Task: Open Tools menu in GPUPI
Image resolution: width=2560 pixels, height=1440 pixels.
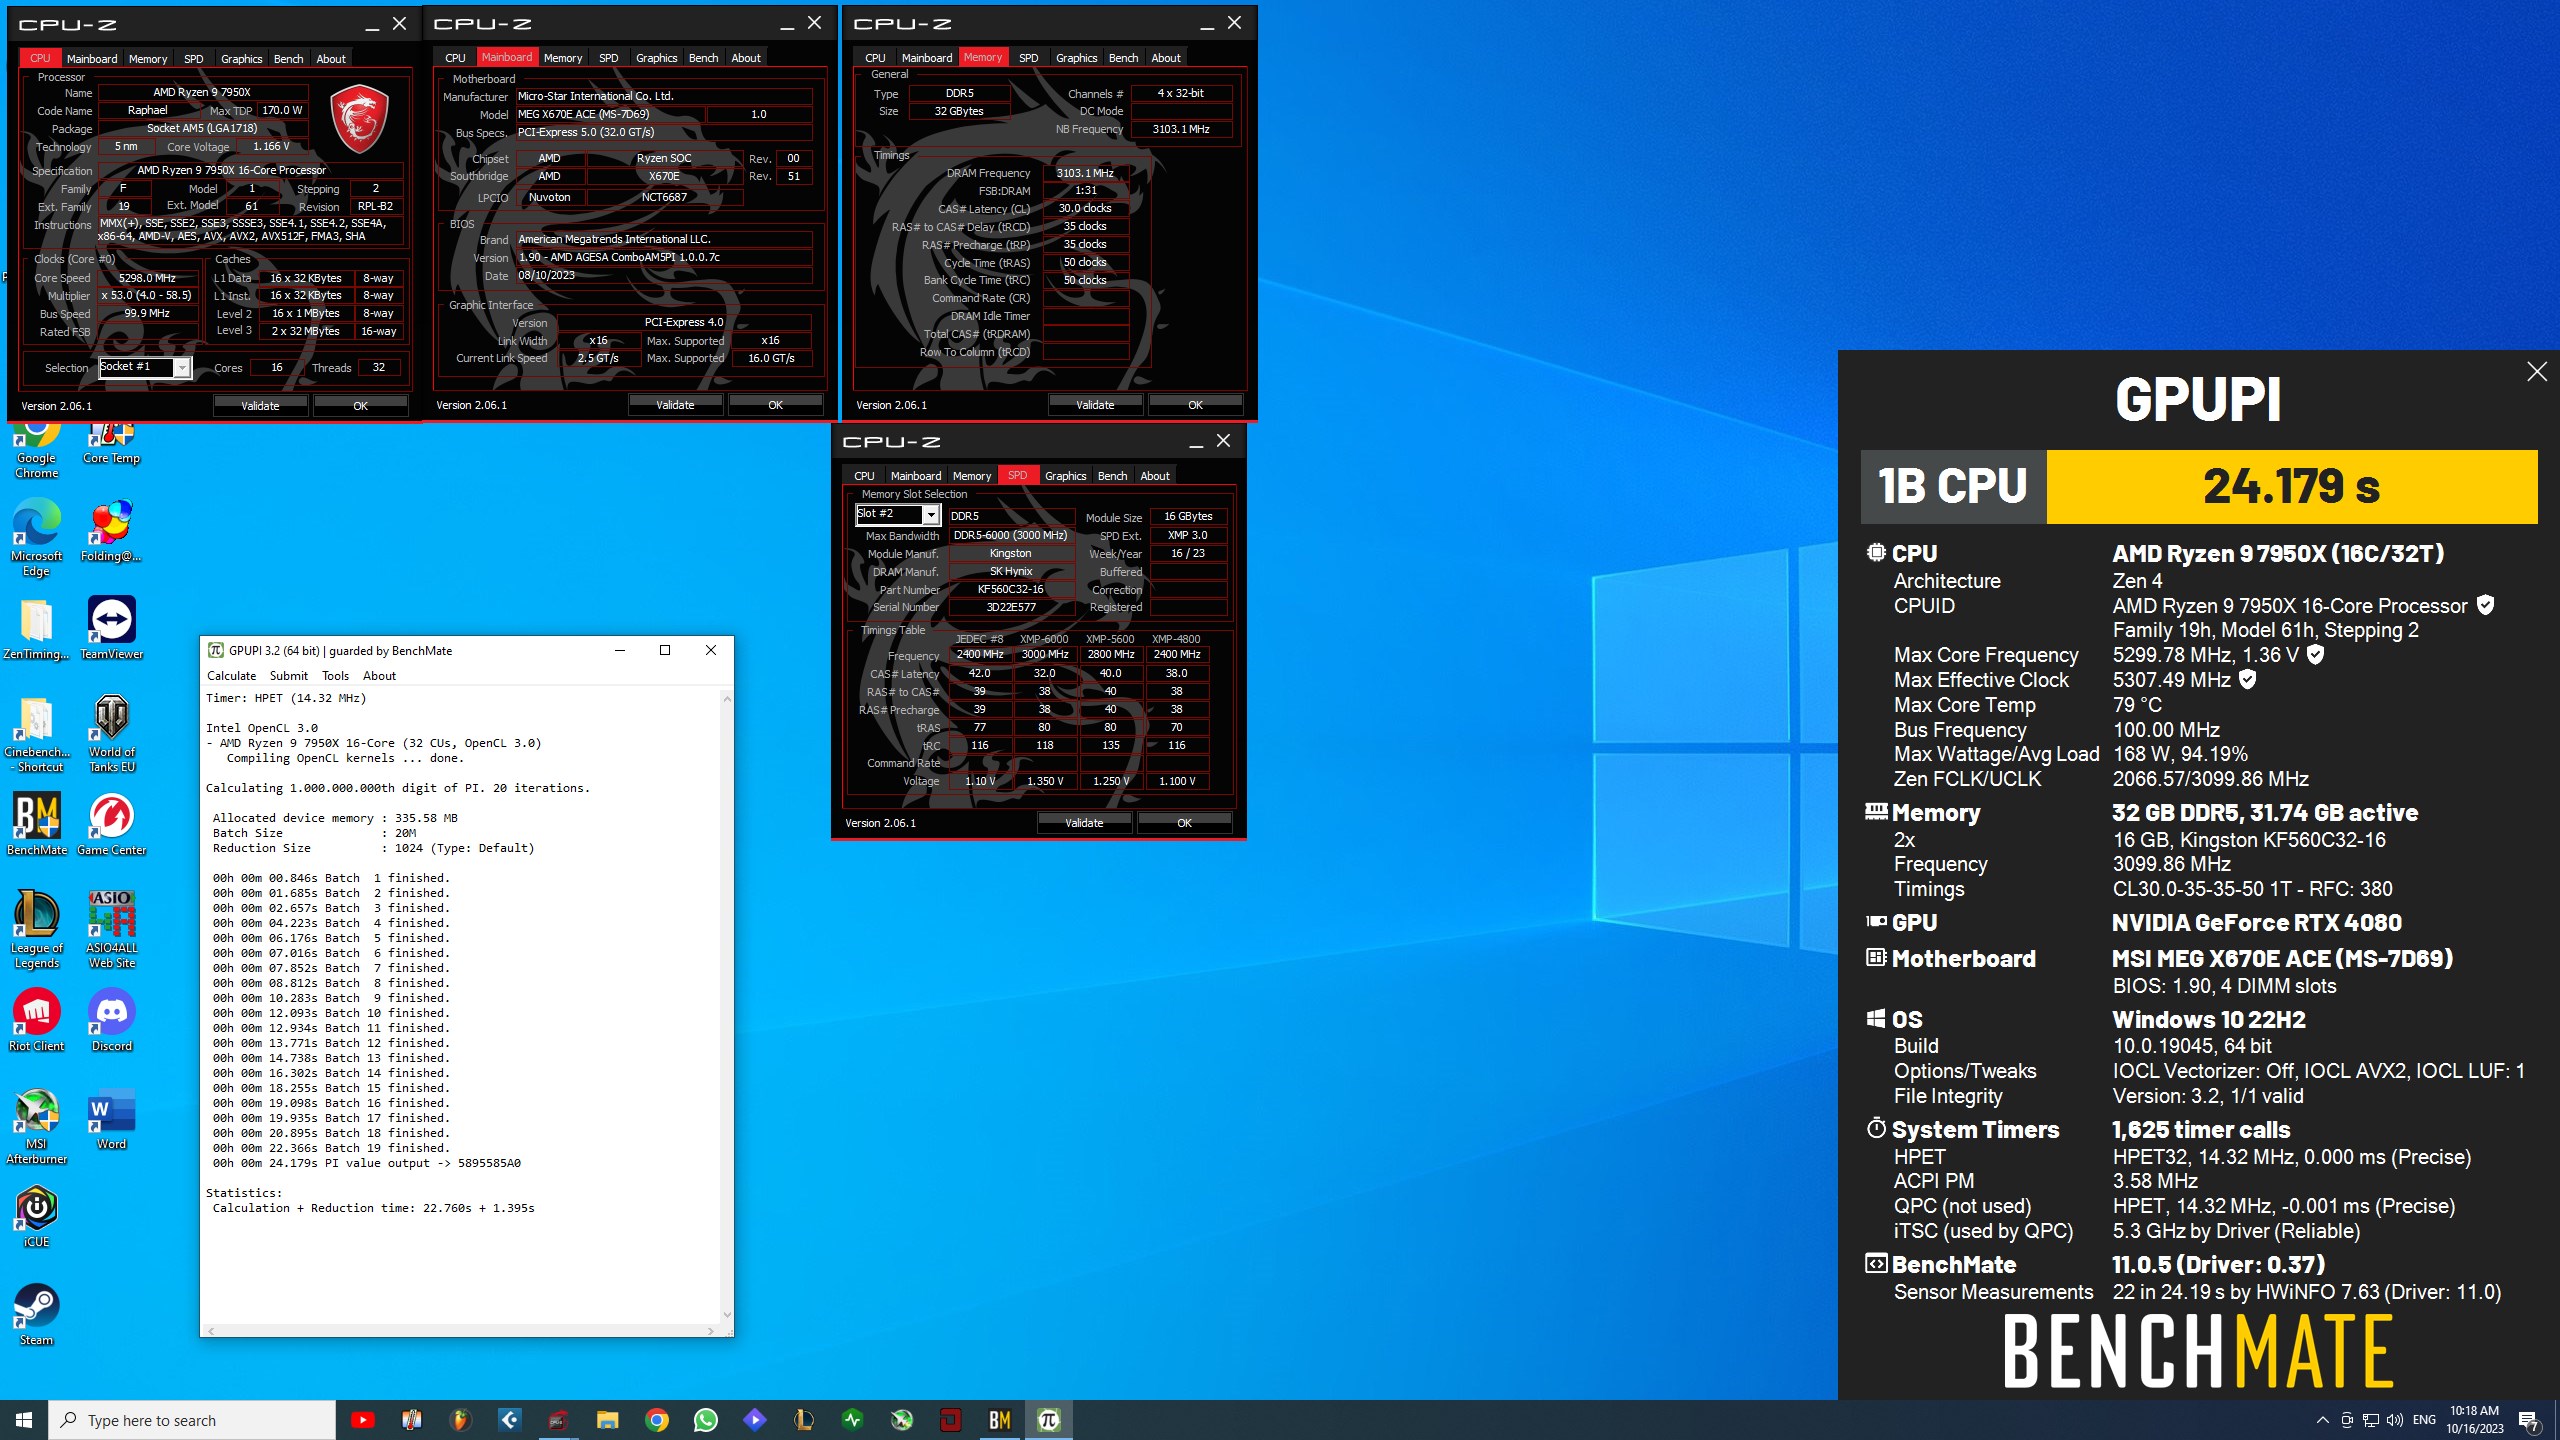Action: 335,676
